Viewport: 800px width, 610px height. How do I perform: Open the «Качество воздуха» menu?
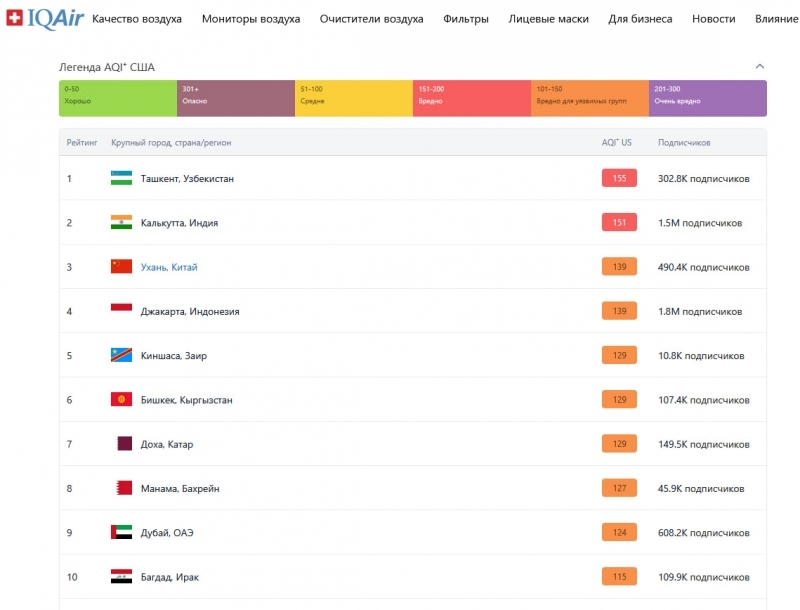click(137, 19)
